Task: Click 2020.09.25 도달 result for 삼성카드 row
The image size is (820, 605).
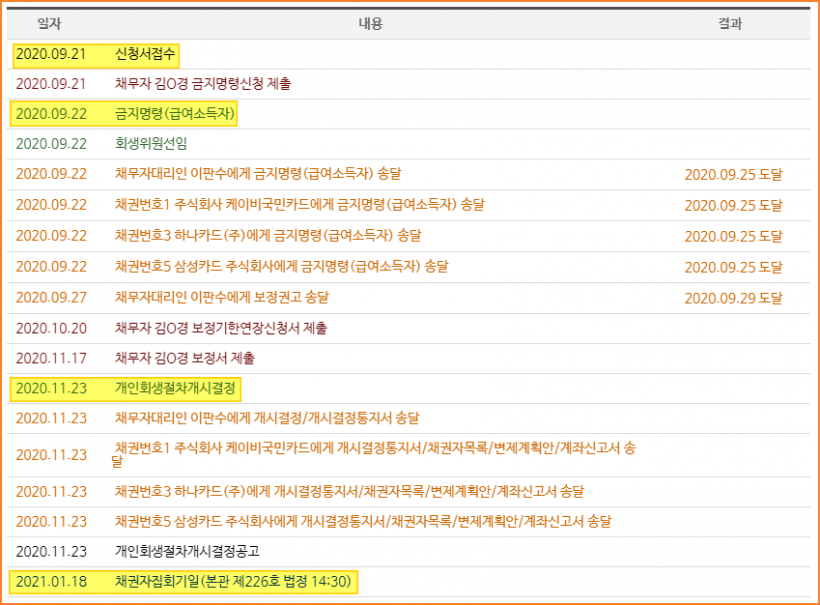Action: (734, 267)
